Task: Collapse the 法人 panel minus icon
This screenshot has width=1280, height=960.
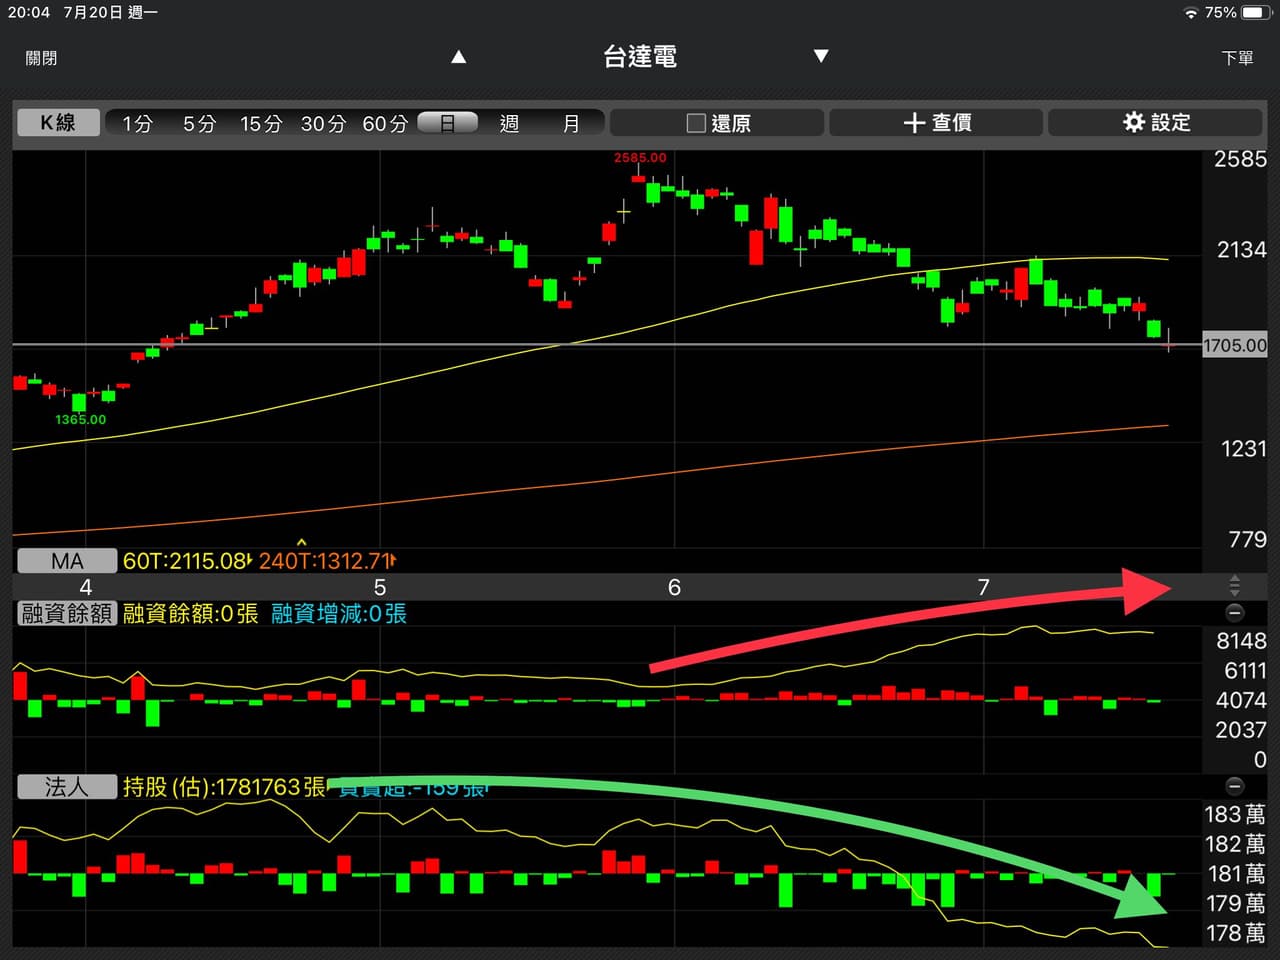Action: pyautogui.click(x=1235, y=786)
